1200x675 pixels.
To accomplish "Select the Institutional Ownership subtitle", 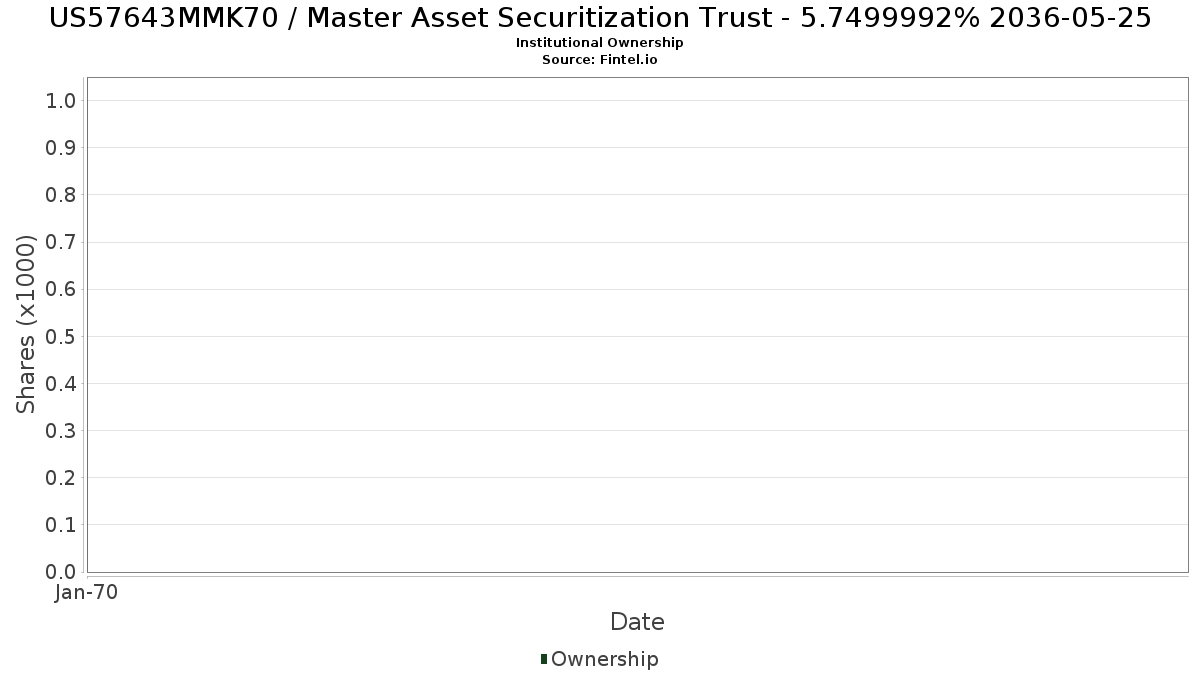I will 600,43.
